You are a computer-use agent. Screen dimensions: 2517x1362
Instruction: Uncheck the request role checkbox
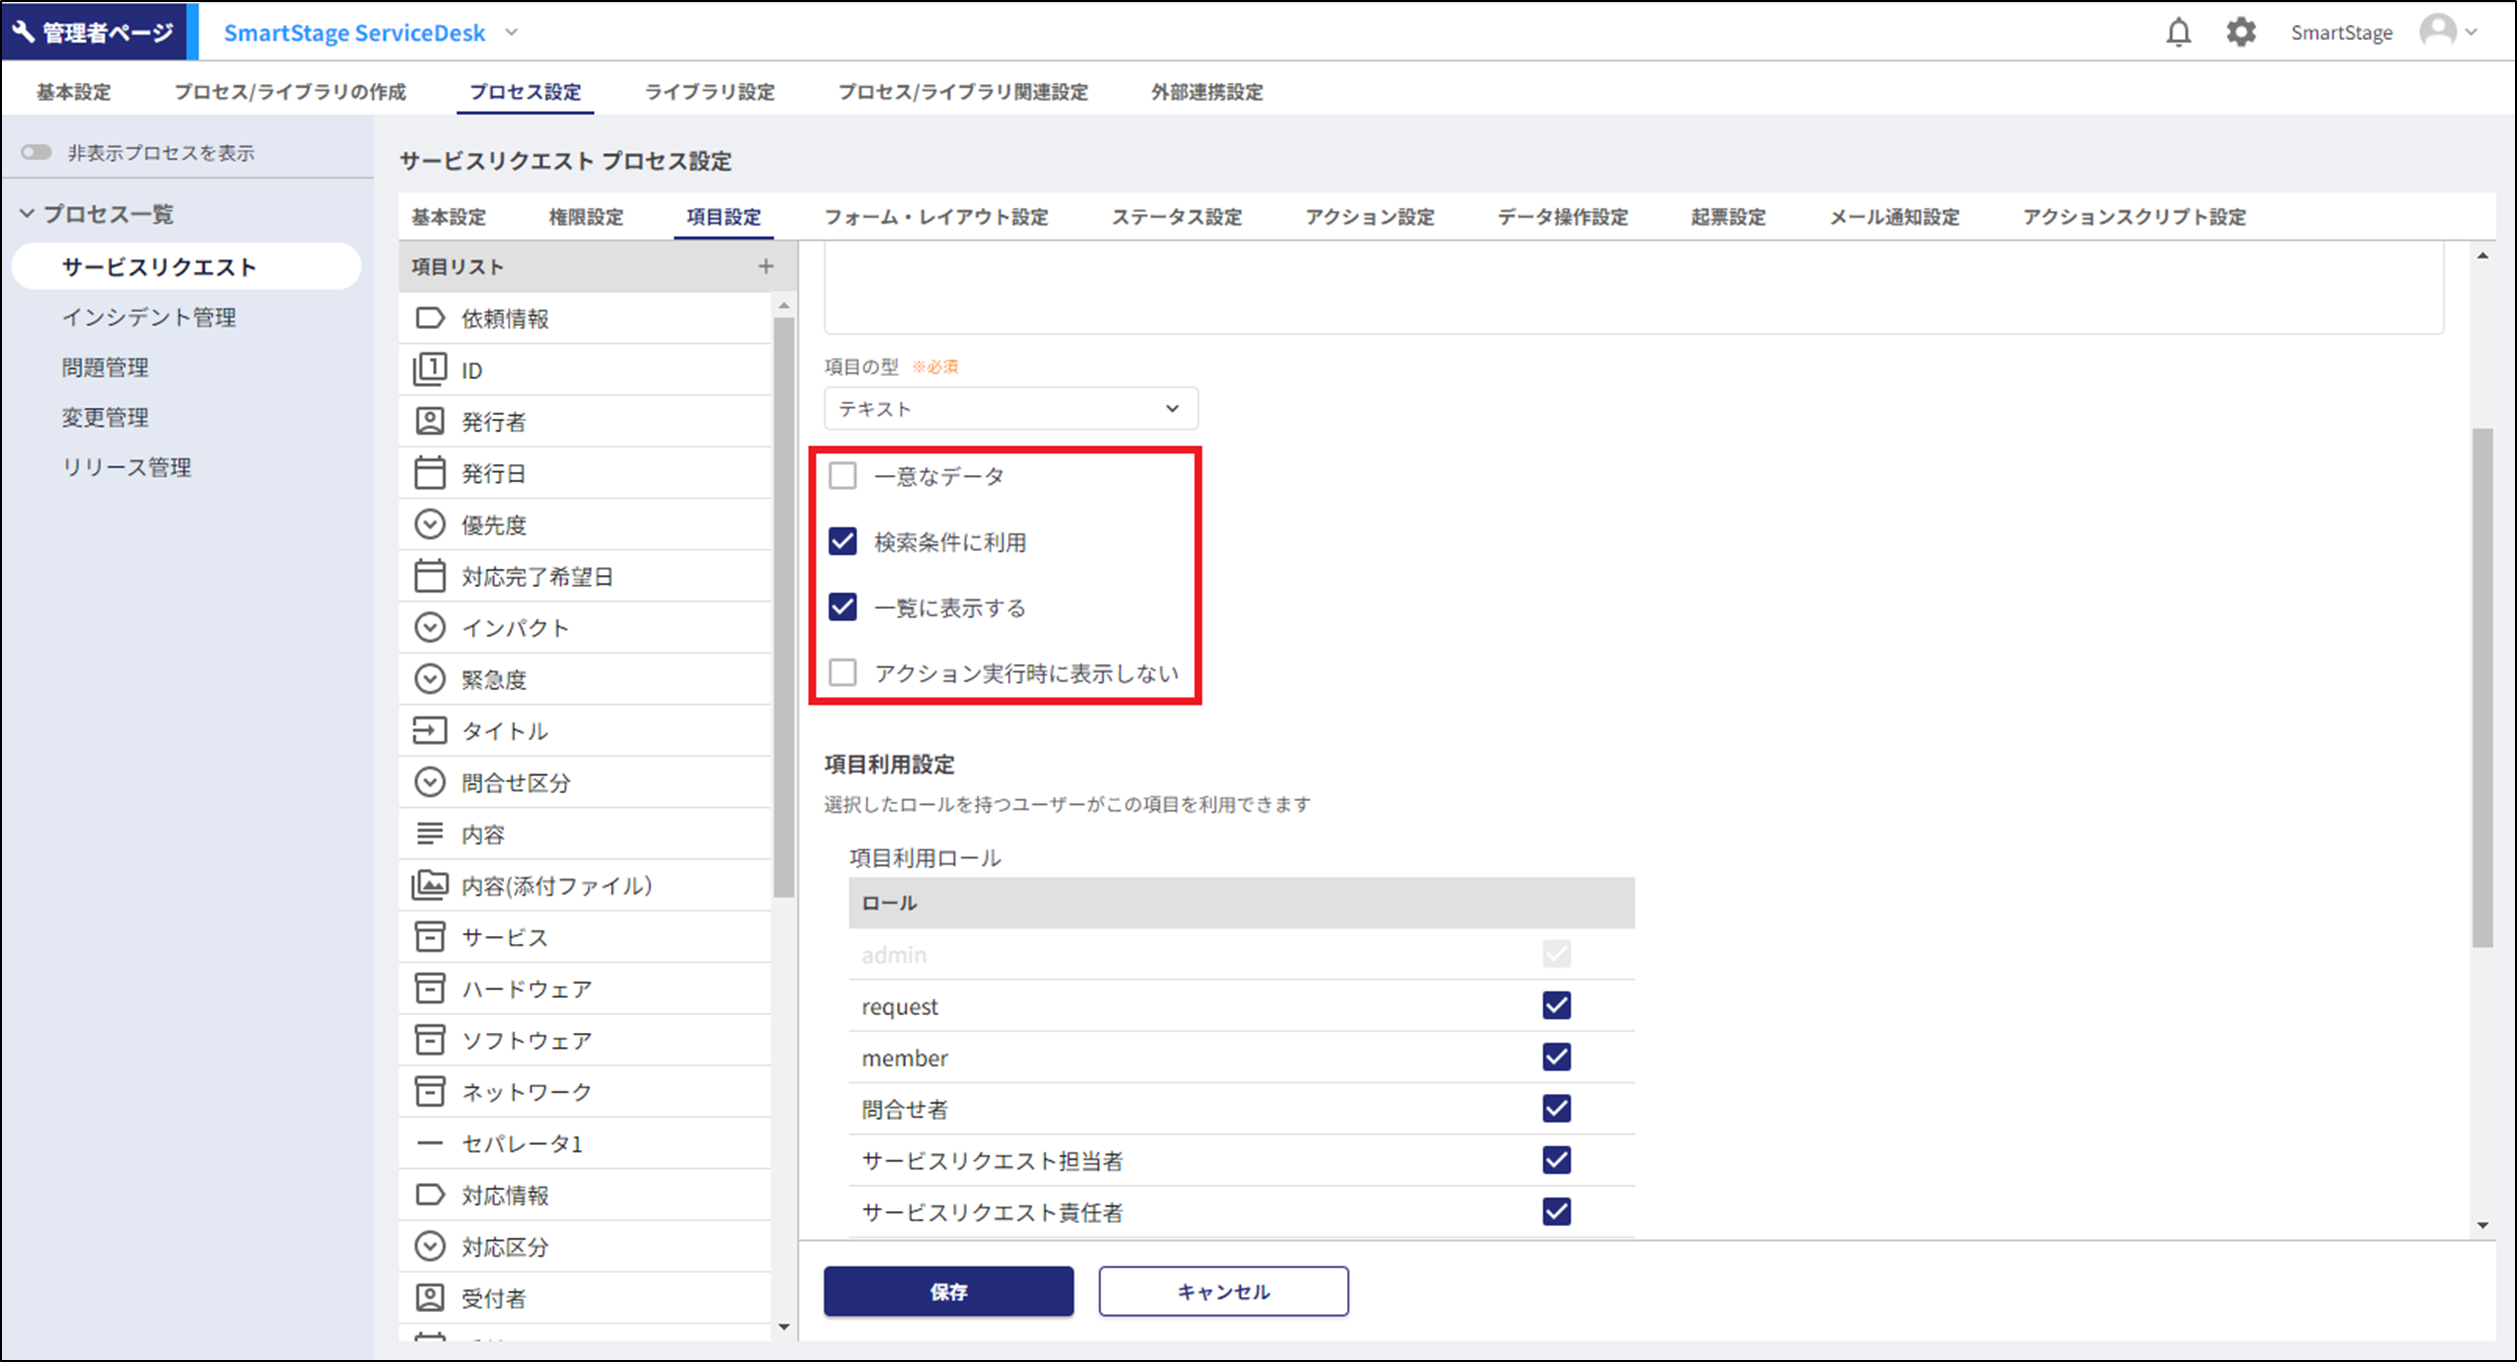(x=1556, y=1005)
